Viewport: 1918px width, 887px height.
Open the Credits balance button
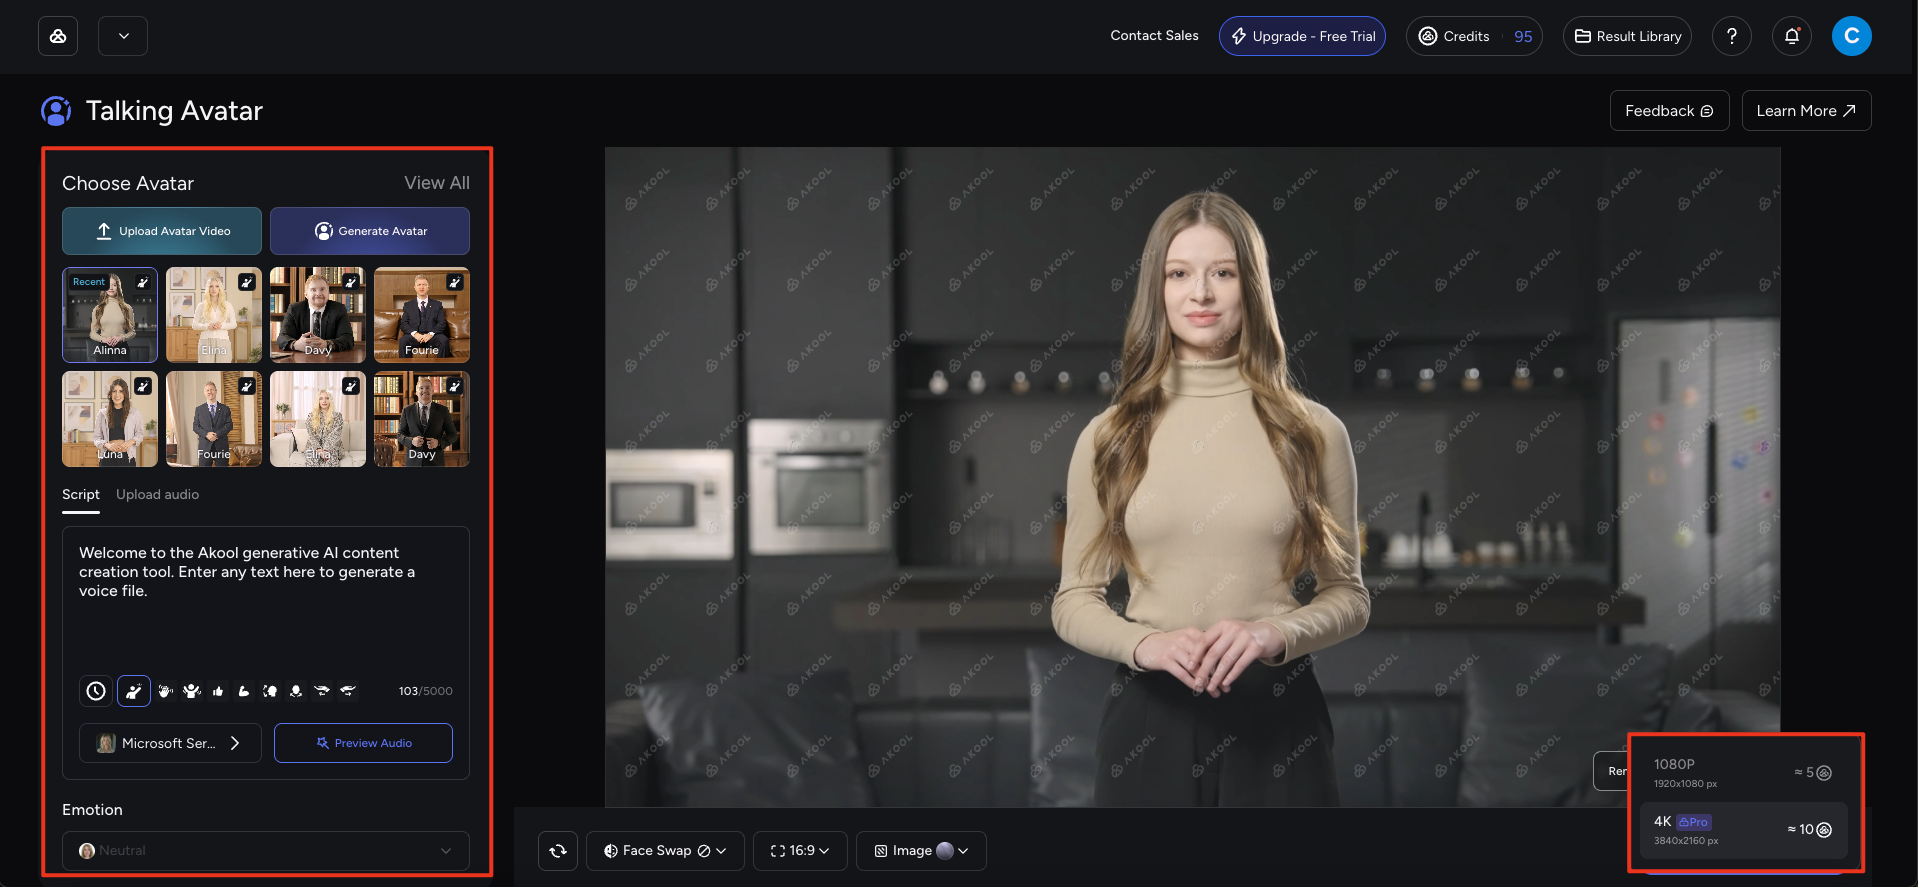[1474, 36]
